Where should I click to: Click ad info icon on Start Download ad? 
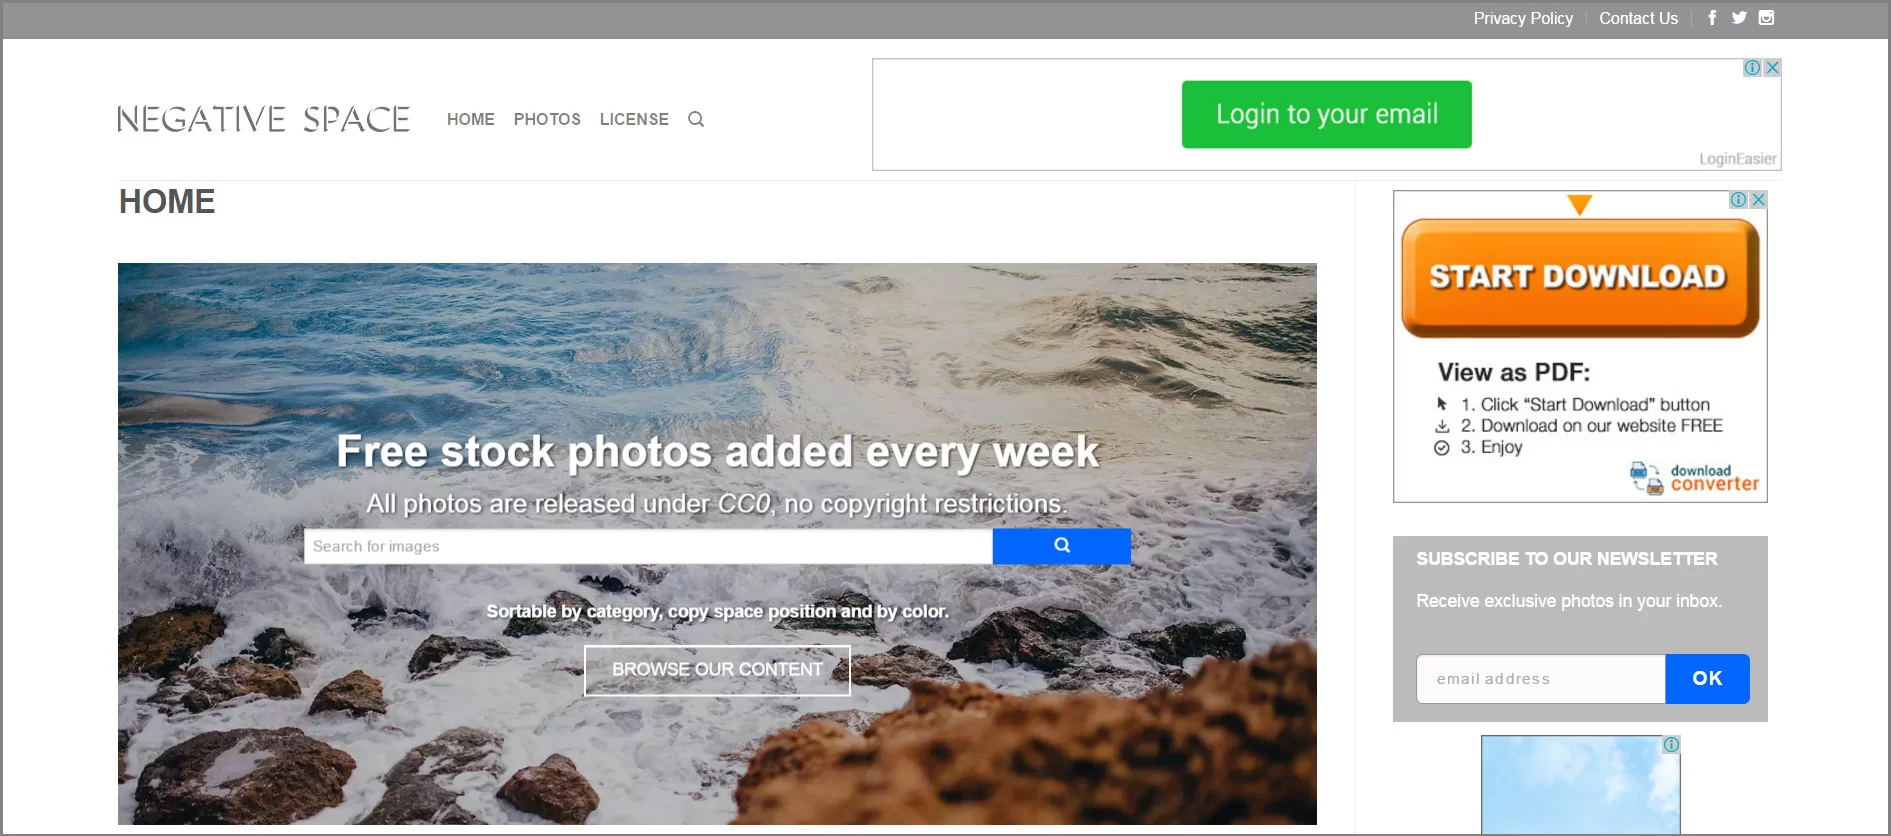click(x=1739, y=200)
